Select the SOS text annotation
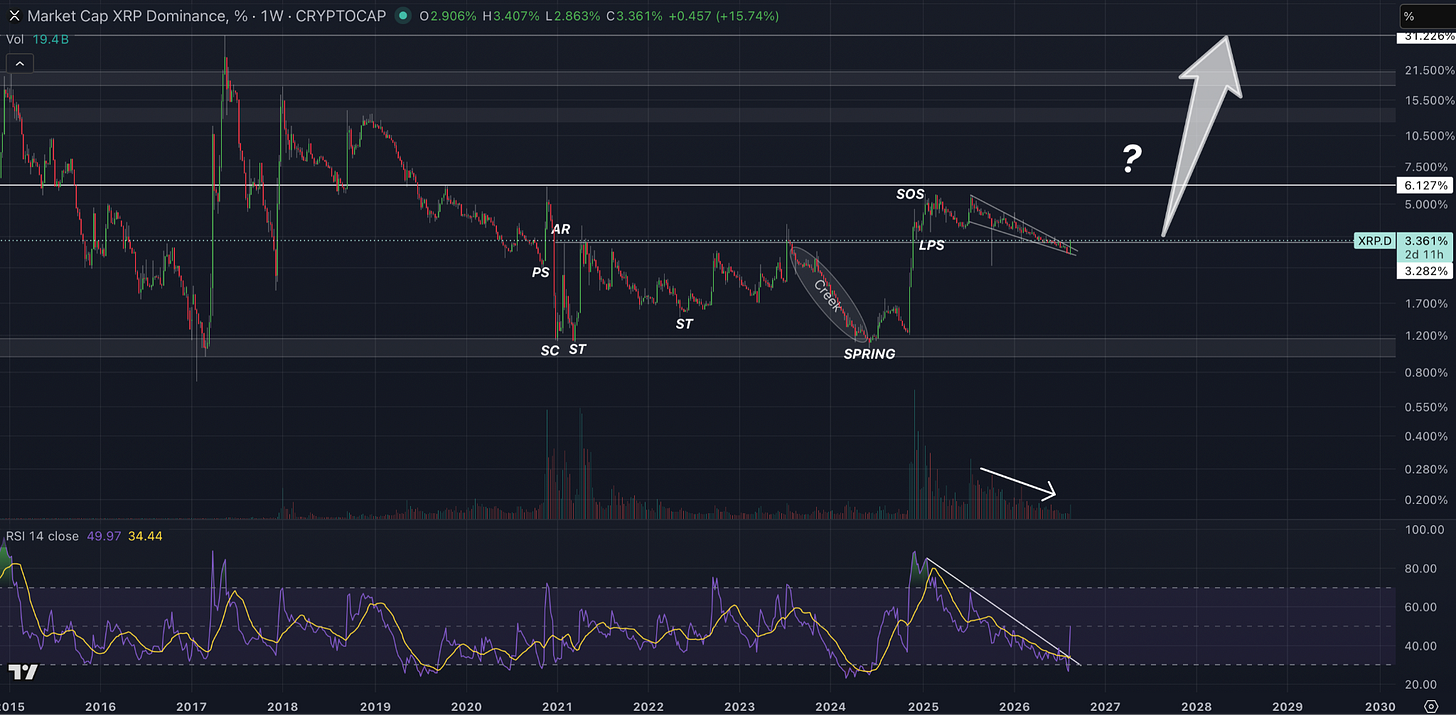 (910, 194)
